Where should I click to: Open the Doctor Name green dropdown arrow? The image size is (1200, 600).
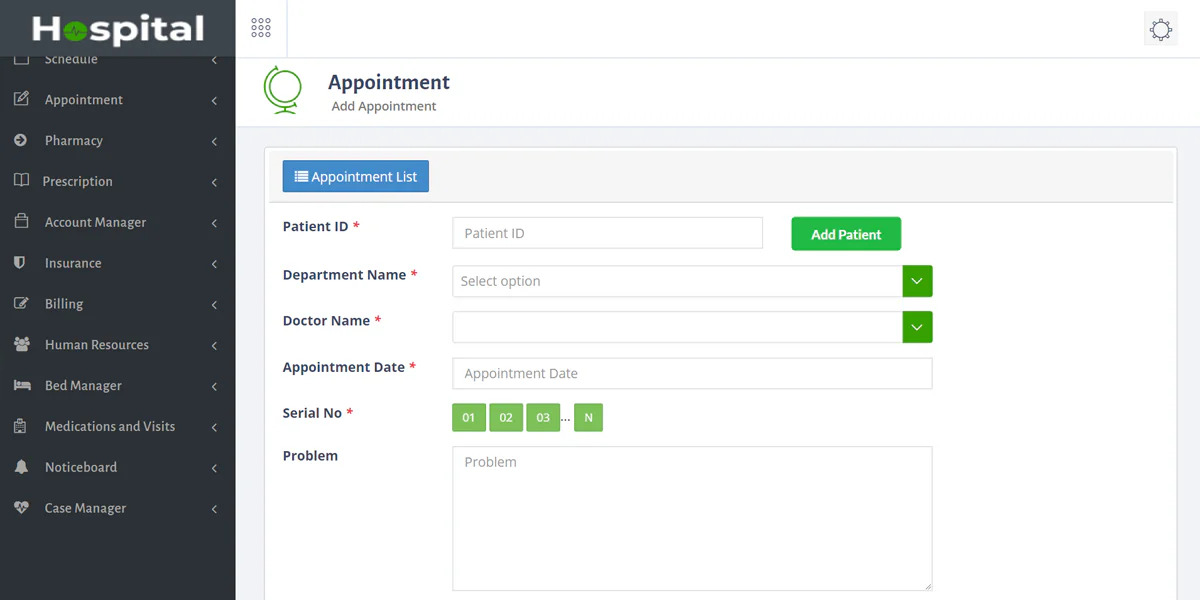(917, 327)
